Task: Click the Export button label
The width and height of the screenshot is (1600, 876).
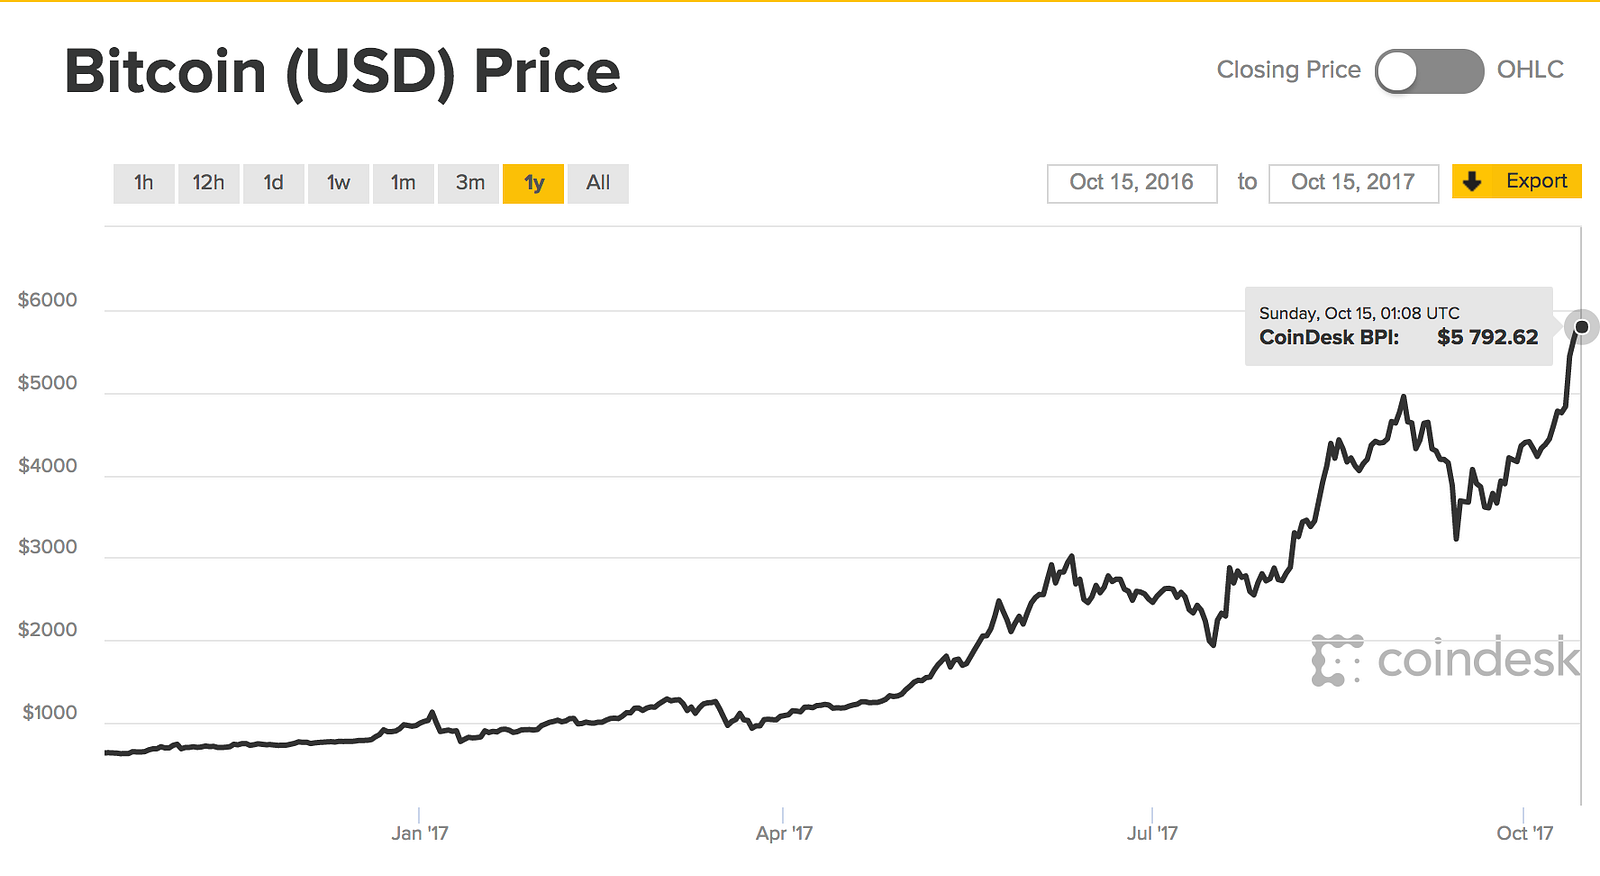Action: point(1536,181)
